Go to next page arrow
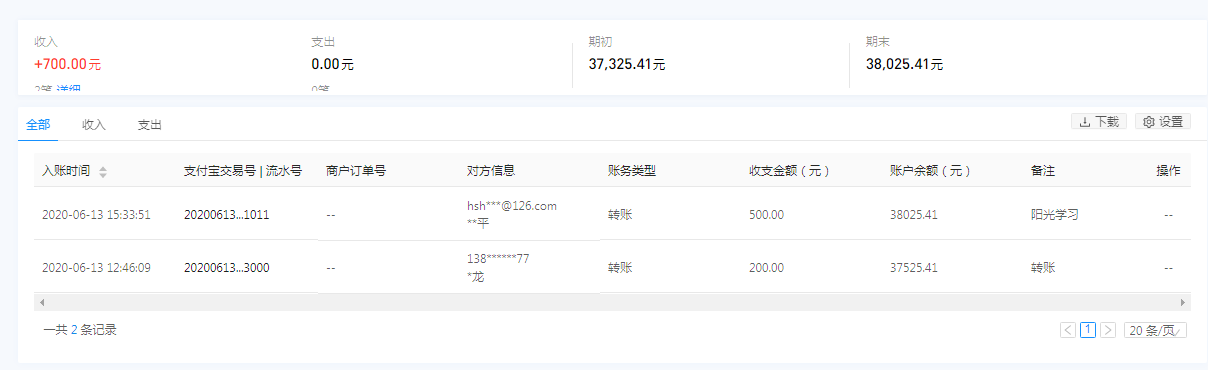1208x370 pixels. tap(1108, 330)
